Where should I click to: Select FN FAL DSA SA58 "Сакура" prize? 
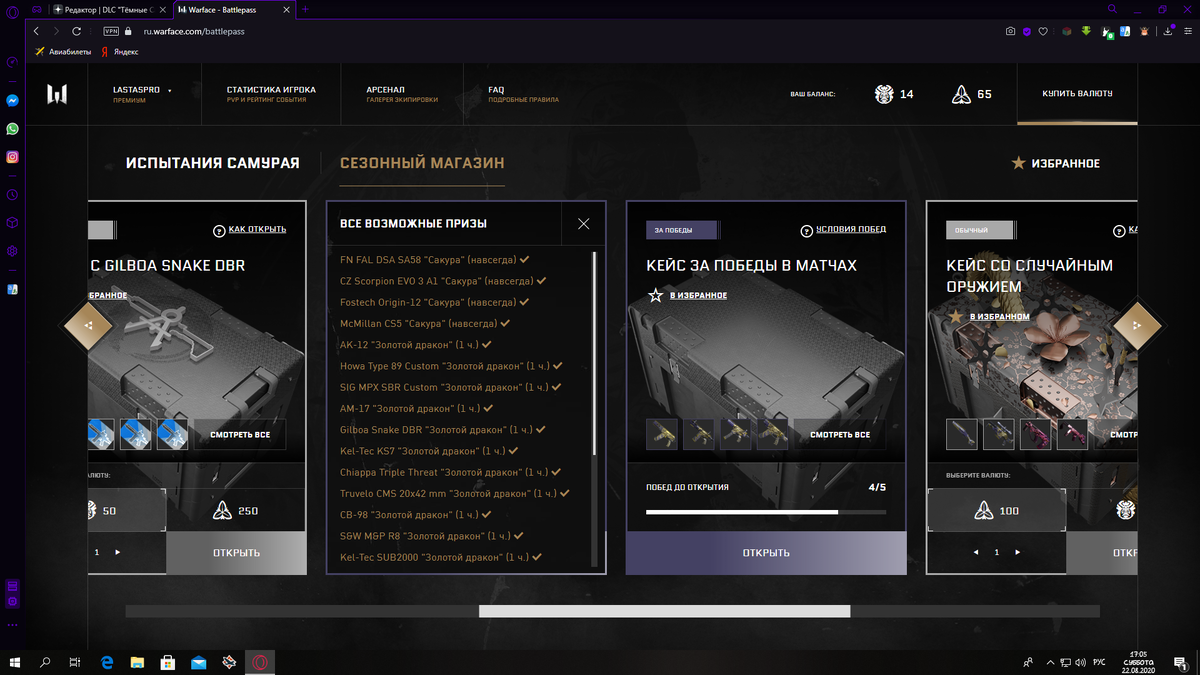tap(435, 259)
